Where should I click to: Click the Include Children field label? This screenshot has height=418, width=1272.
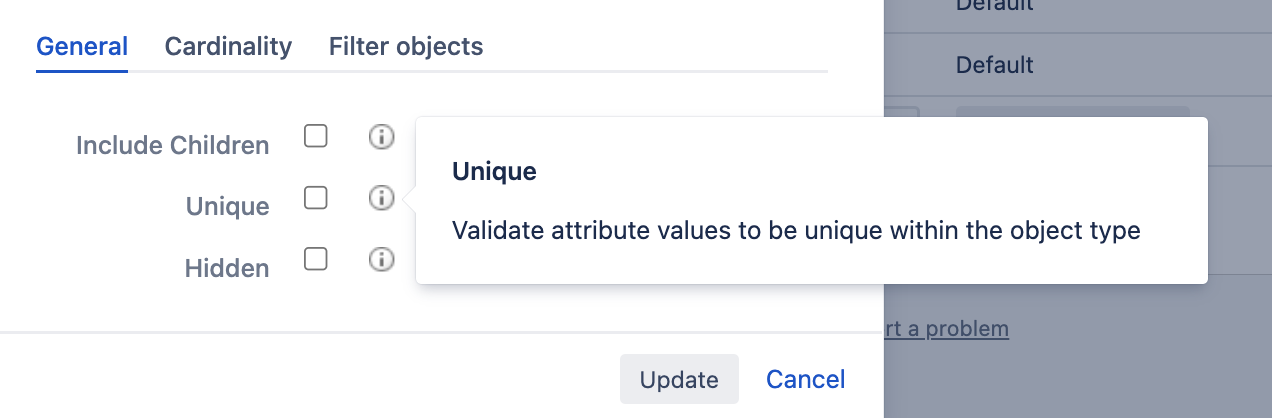point(173,146)
